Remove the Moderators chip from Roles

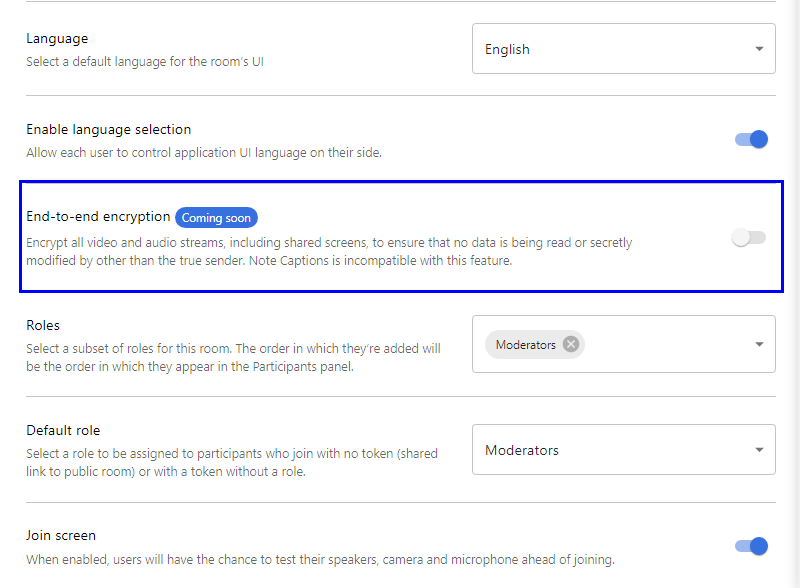[x=571, y=344]
